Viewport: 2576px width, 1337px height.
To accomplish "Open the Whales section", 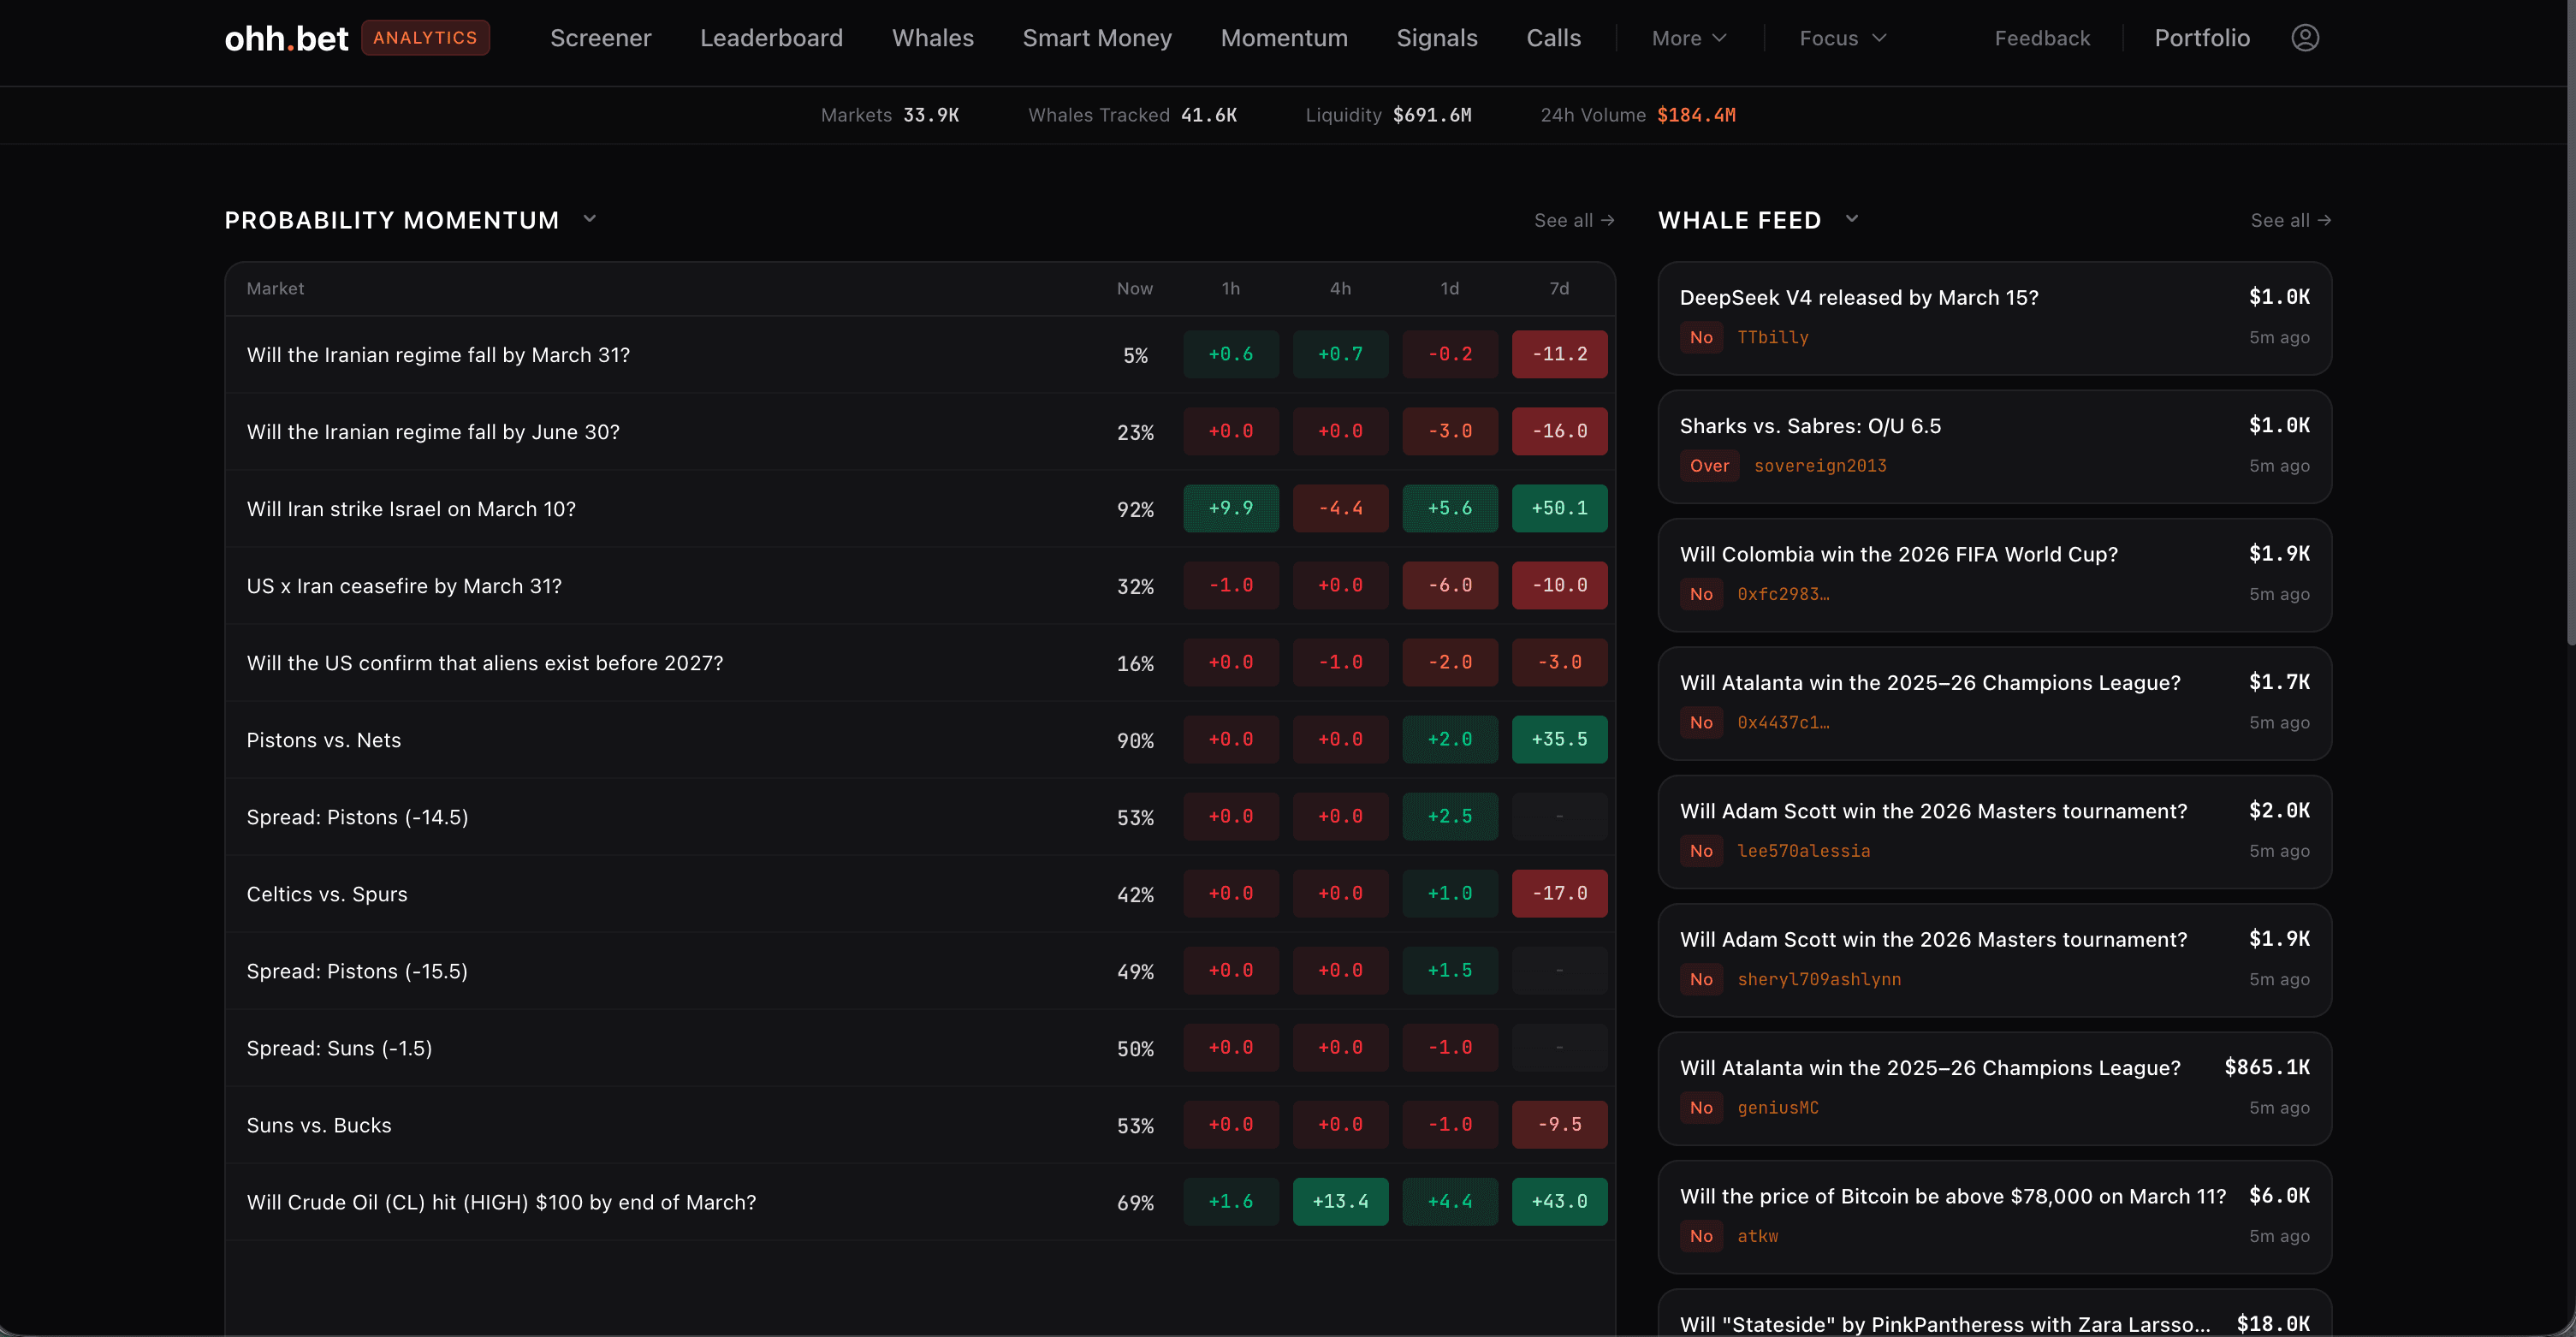I will (932, 37).
